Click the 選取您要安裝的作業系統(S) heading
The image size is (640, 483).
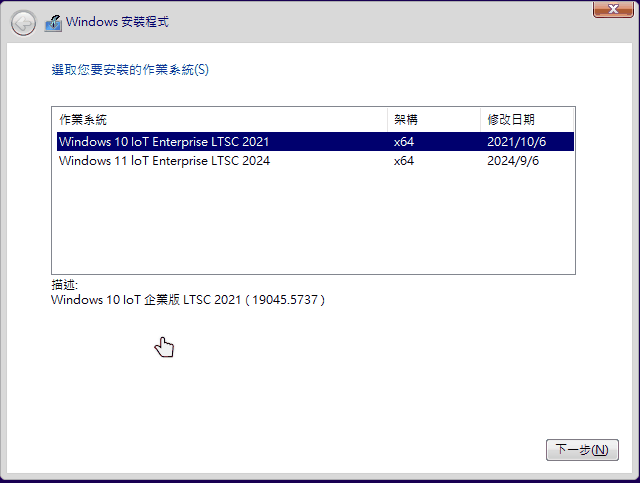[x=130, y=70]
